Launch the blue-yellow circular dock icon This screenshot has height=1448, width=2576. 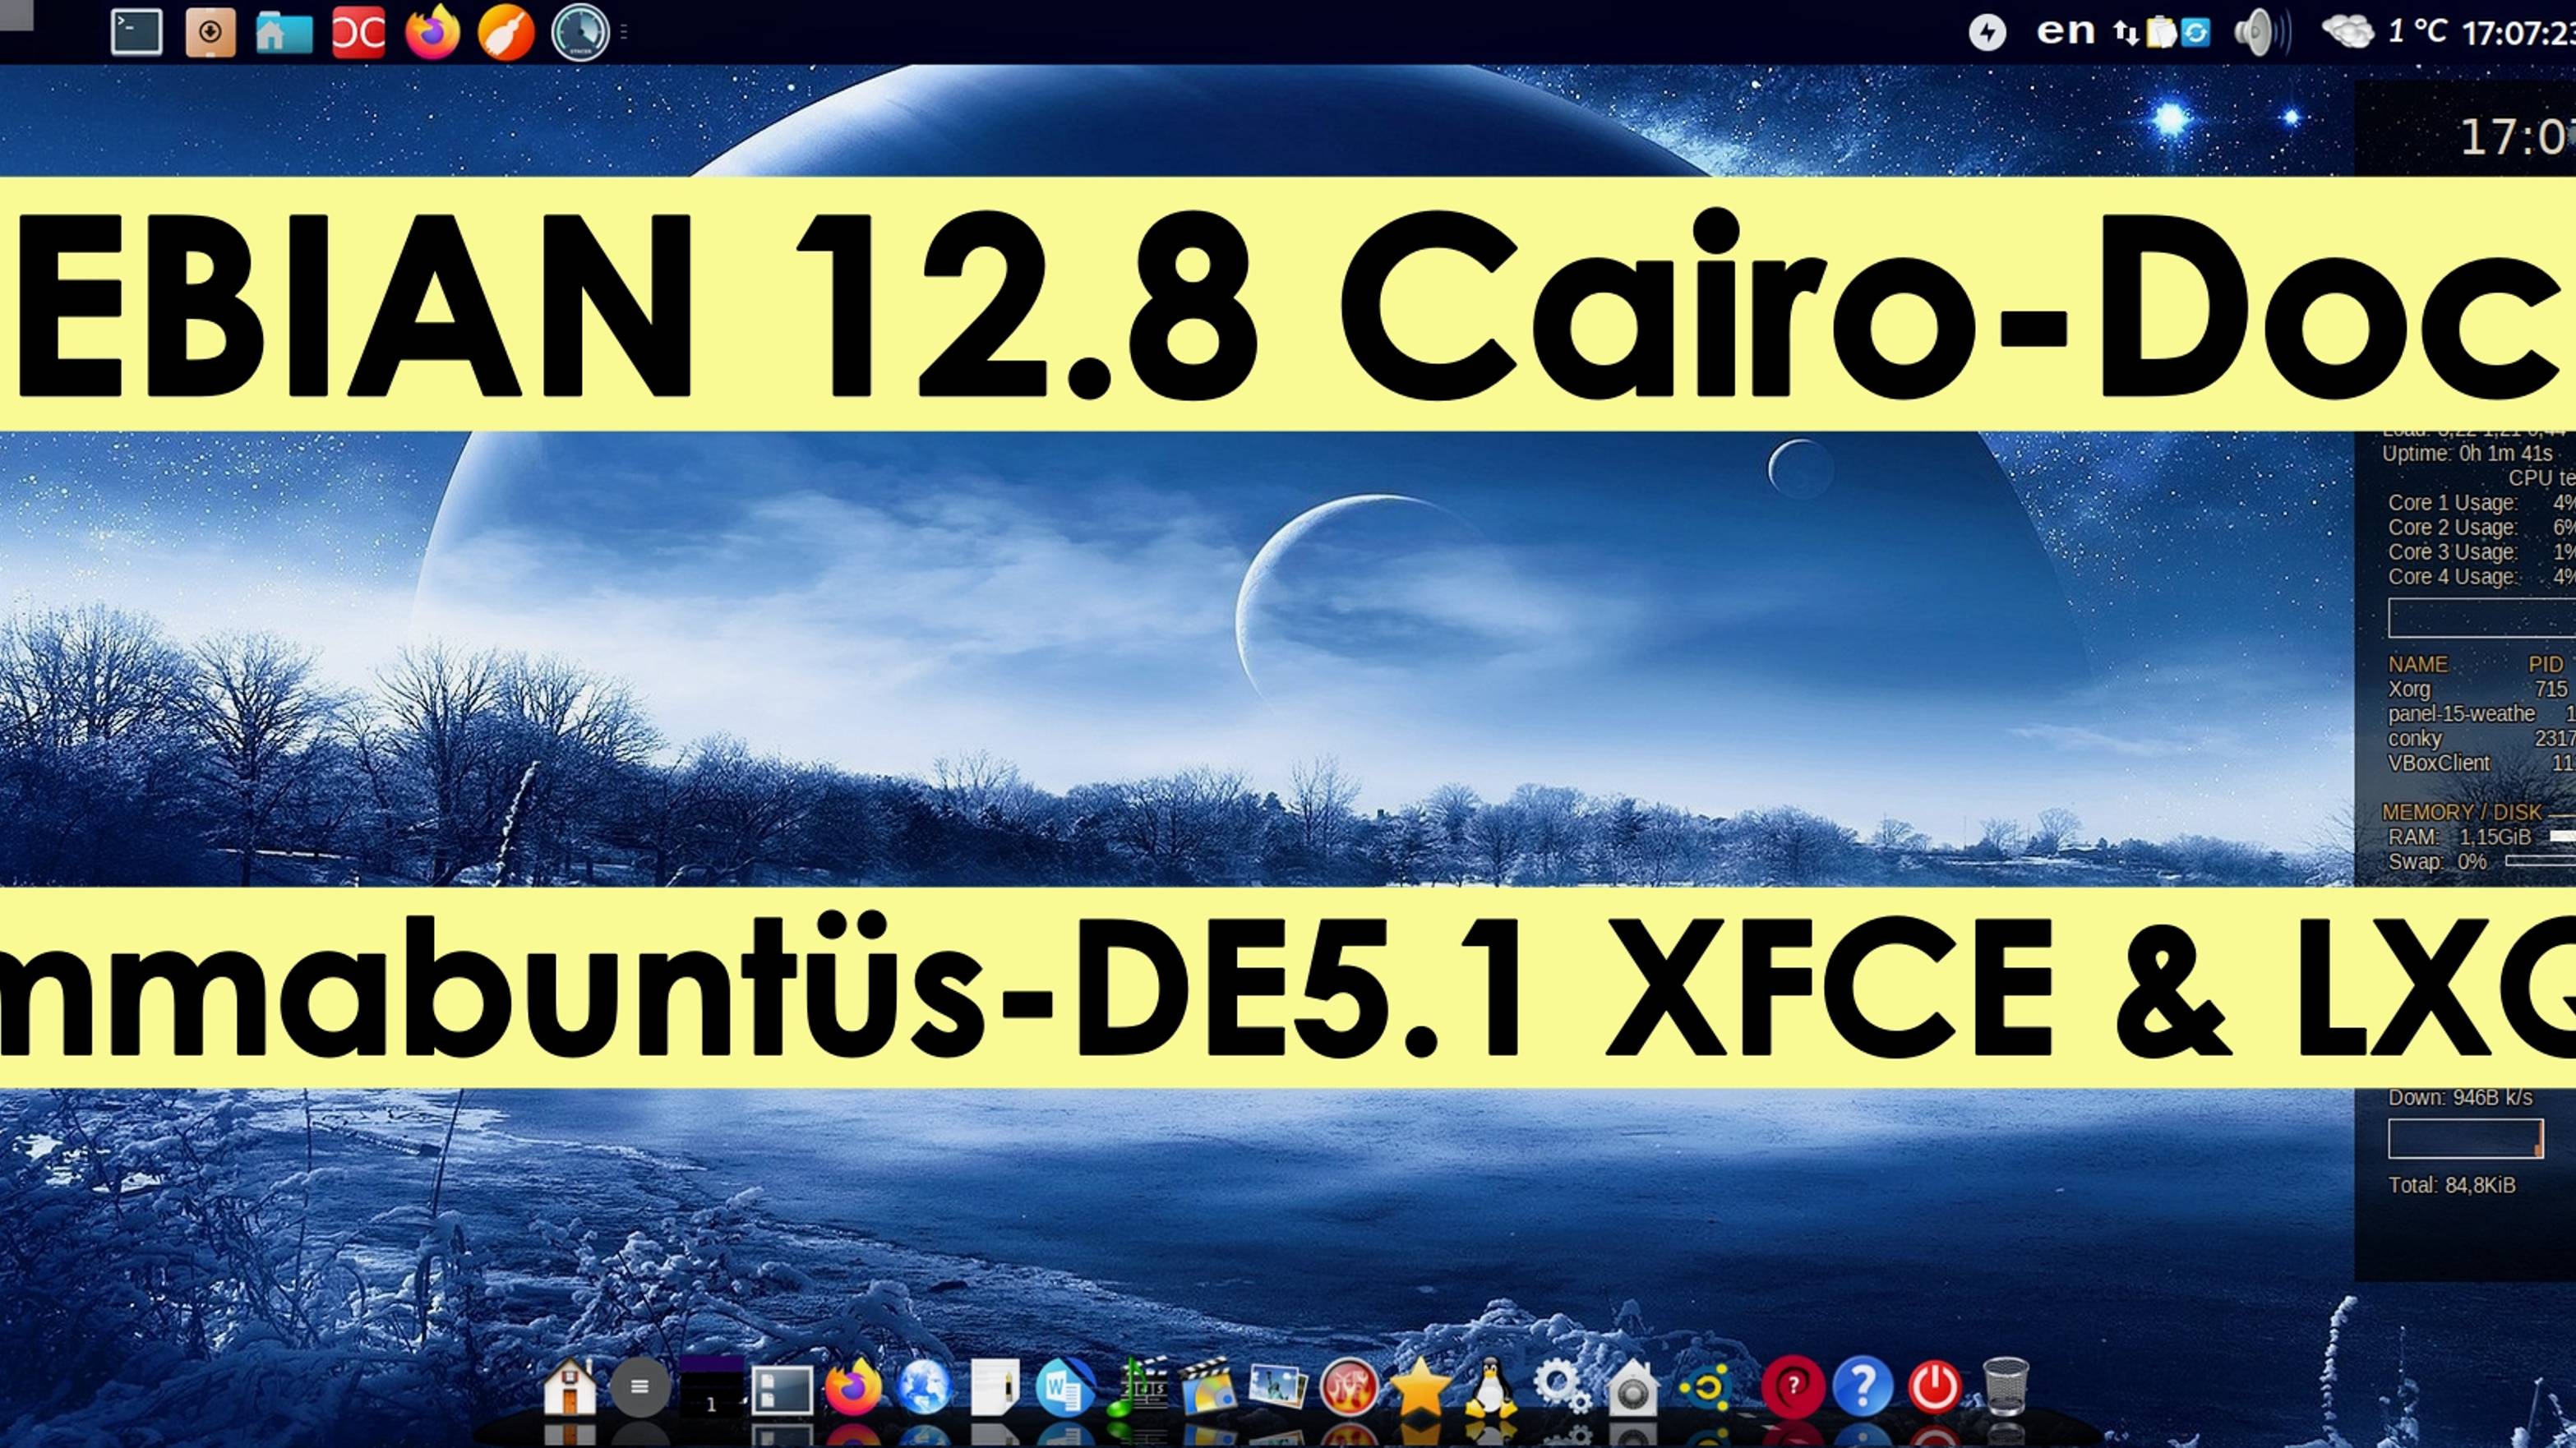click(1705, 1388)
